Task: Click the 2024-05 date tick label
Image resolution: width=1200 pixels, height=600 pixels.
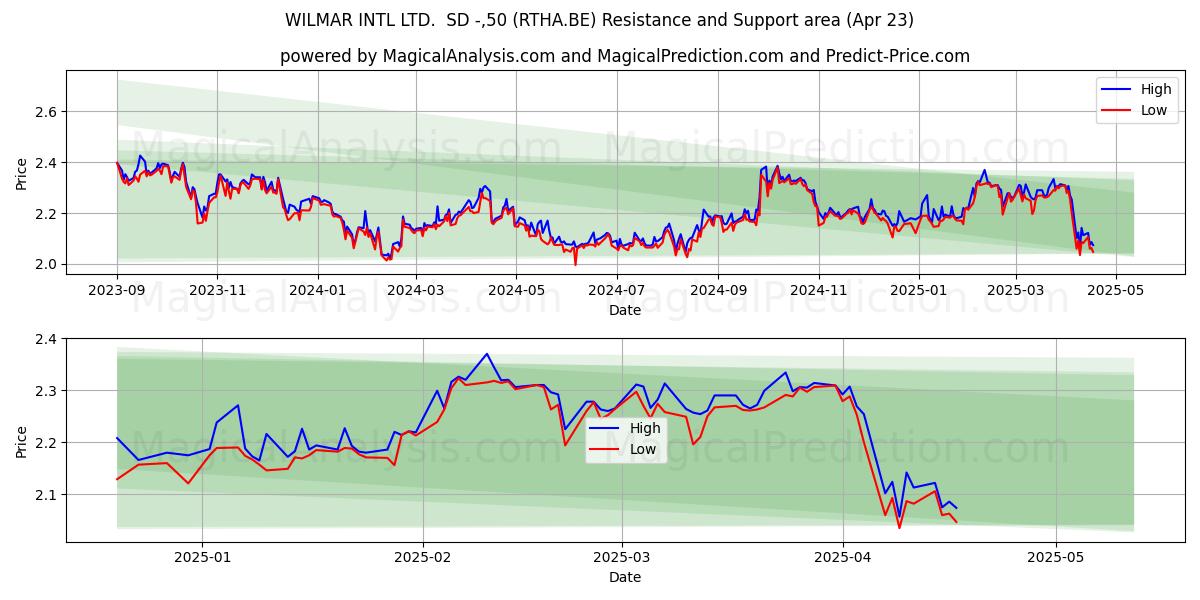Action: point(516,290)
